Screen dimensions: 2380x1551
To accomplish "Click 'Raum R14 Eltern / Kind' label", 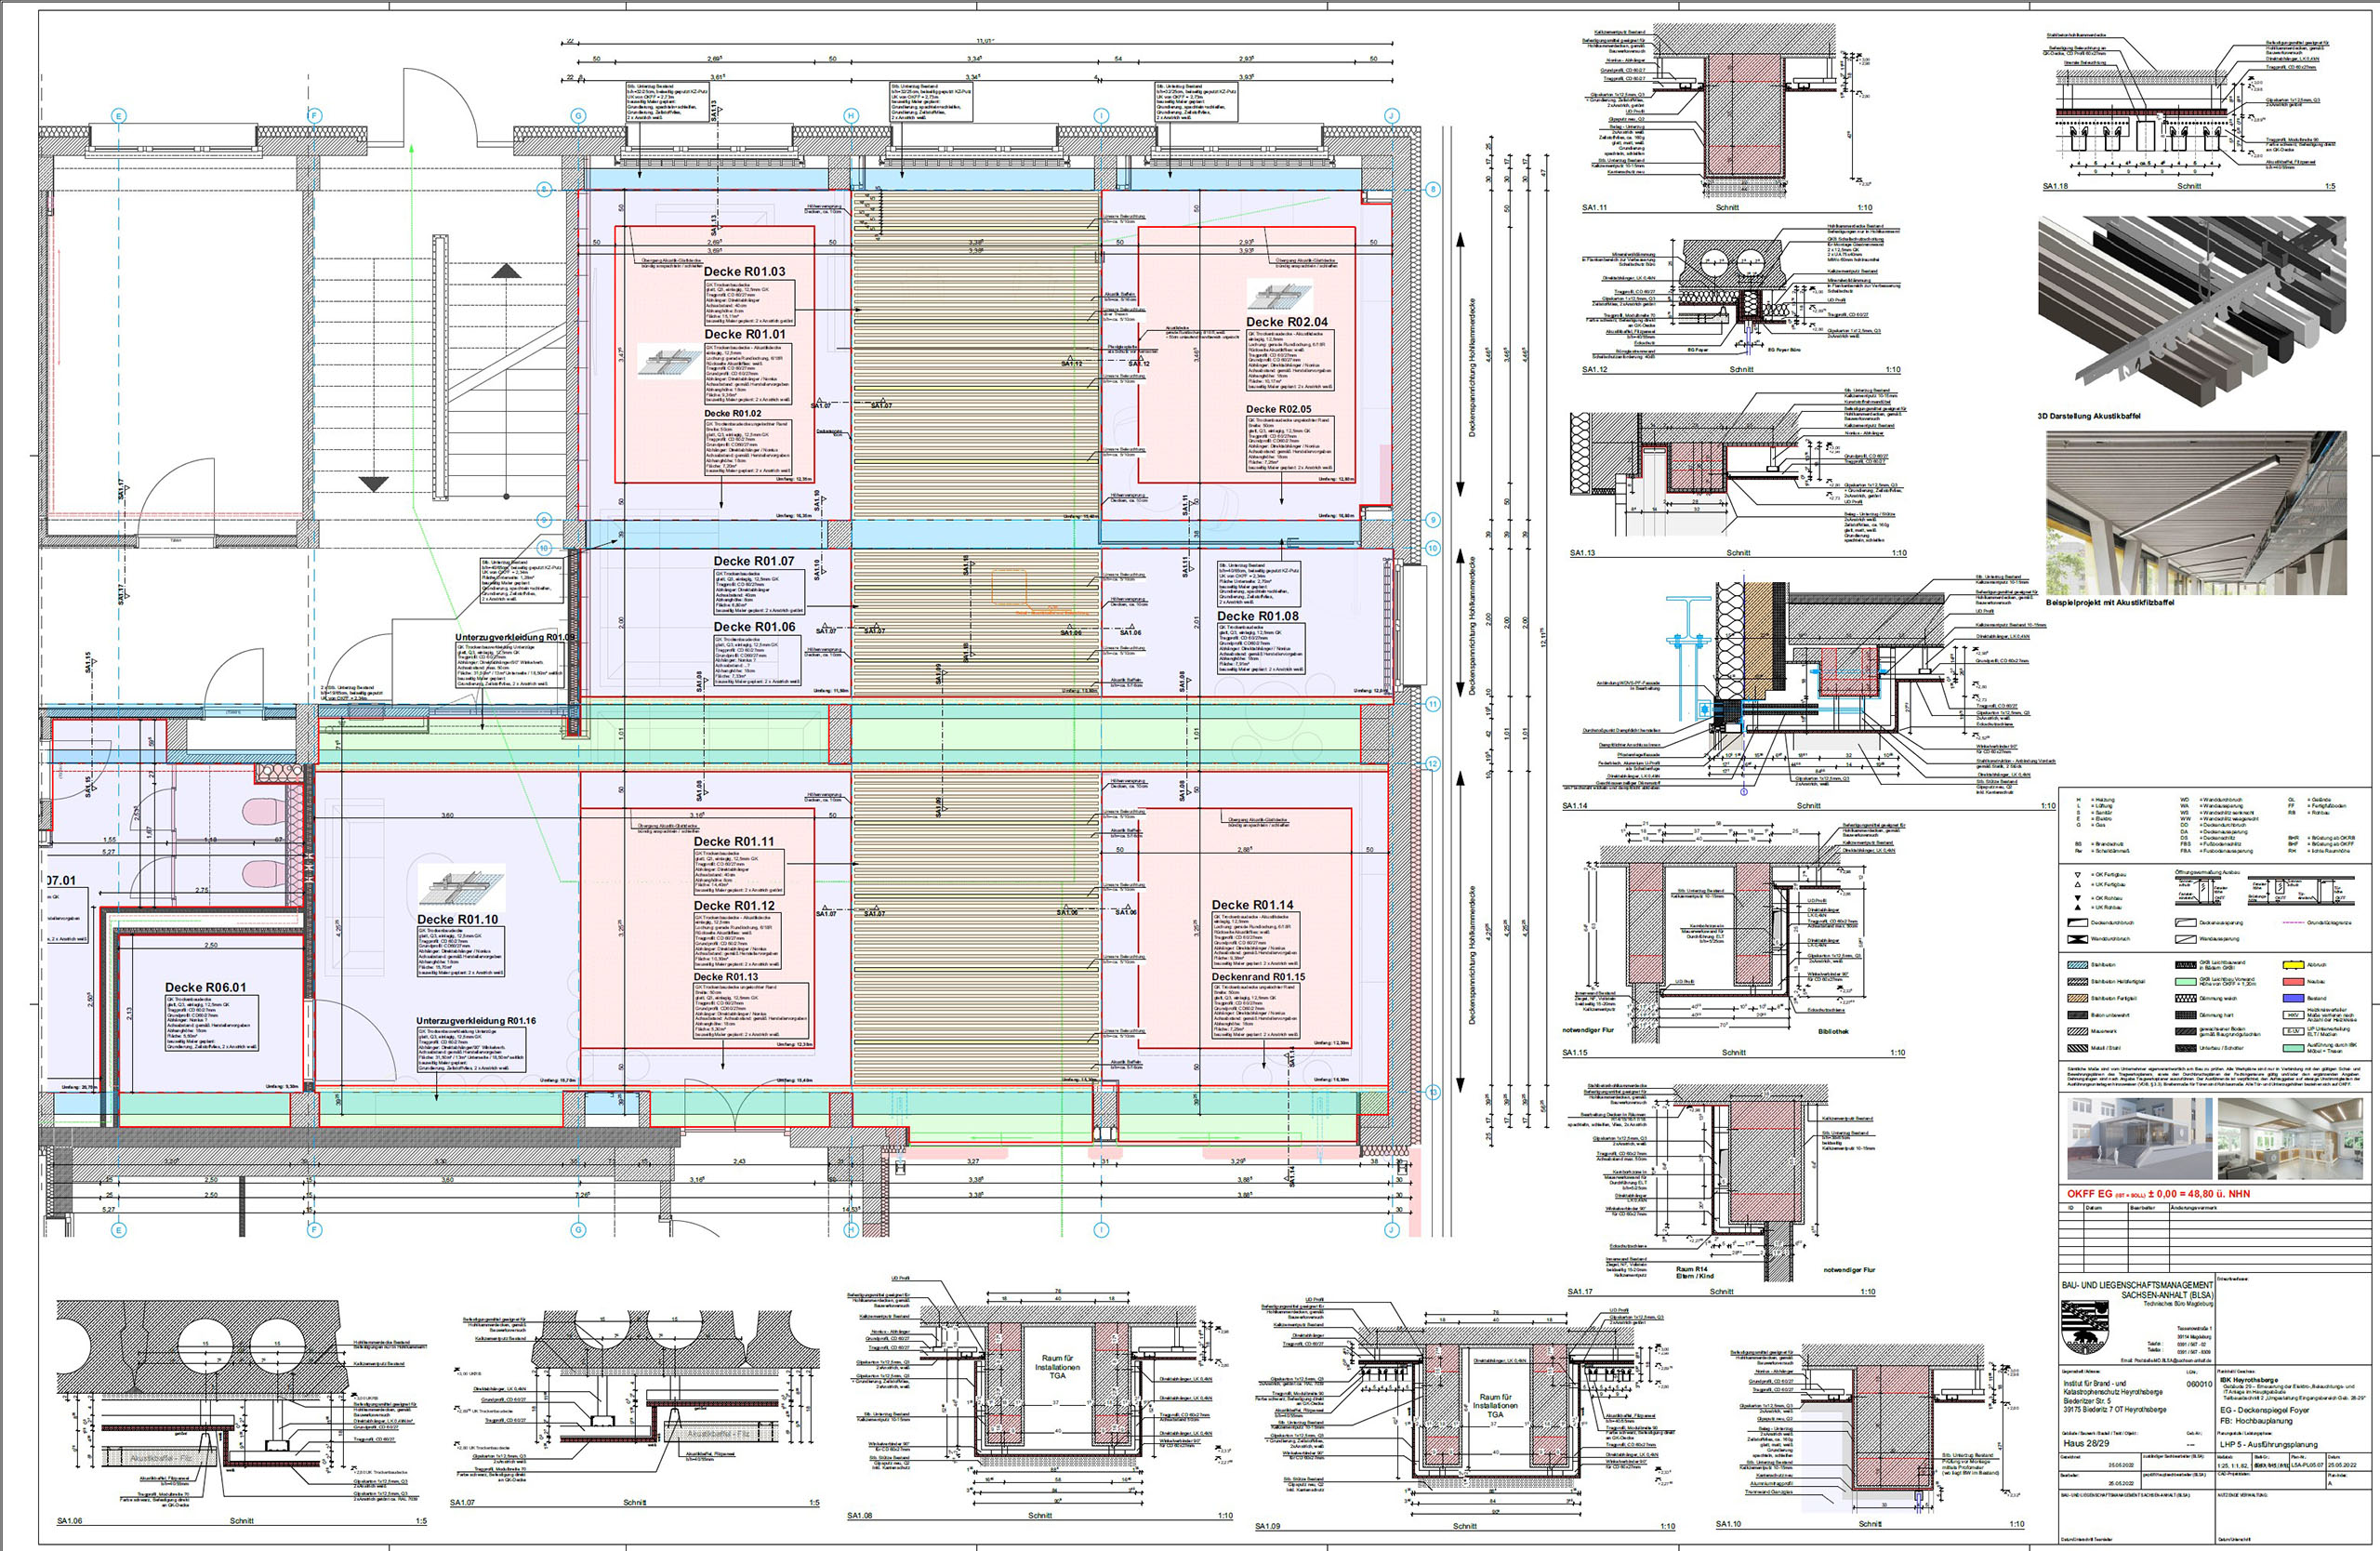I will pyautogui.click(x=1692, y=1273).
